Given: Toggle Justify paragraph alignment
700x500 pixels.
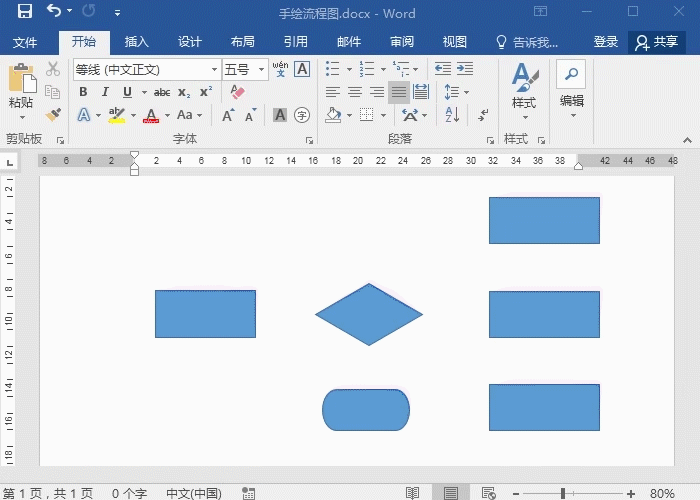Looking at the screenshot, I should (x=399, y=92).
